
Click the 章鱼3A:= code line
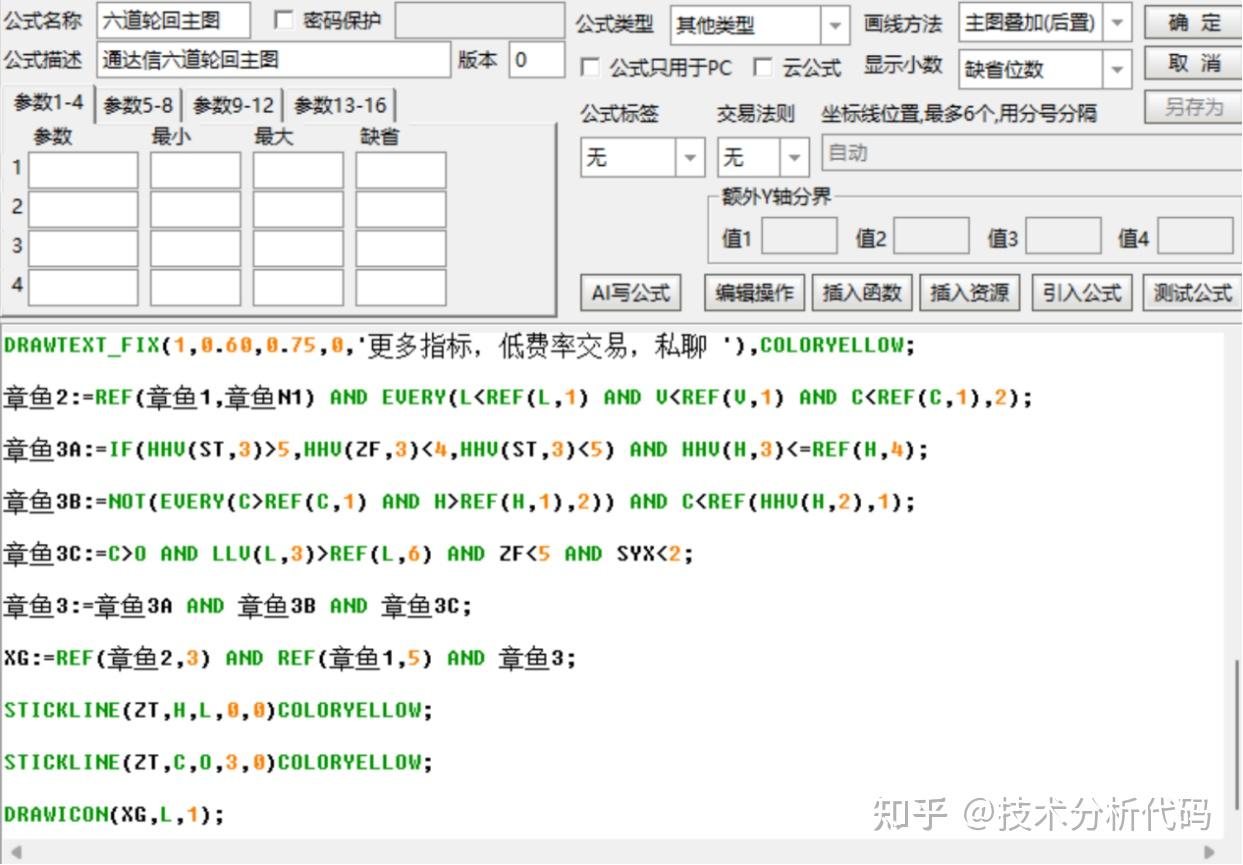[465, 450]
